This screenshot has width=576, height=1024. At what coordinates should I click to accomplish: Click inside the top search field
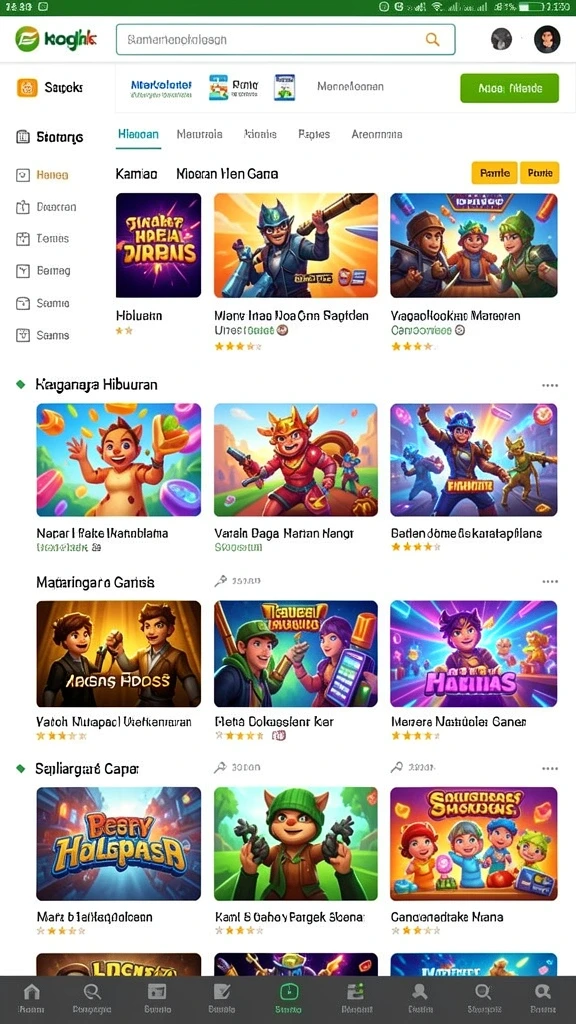pos(285,39)
